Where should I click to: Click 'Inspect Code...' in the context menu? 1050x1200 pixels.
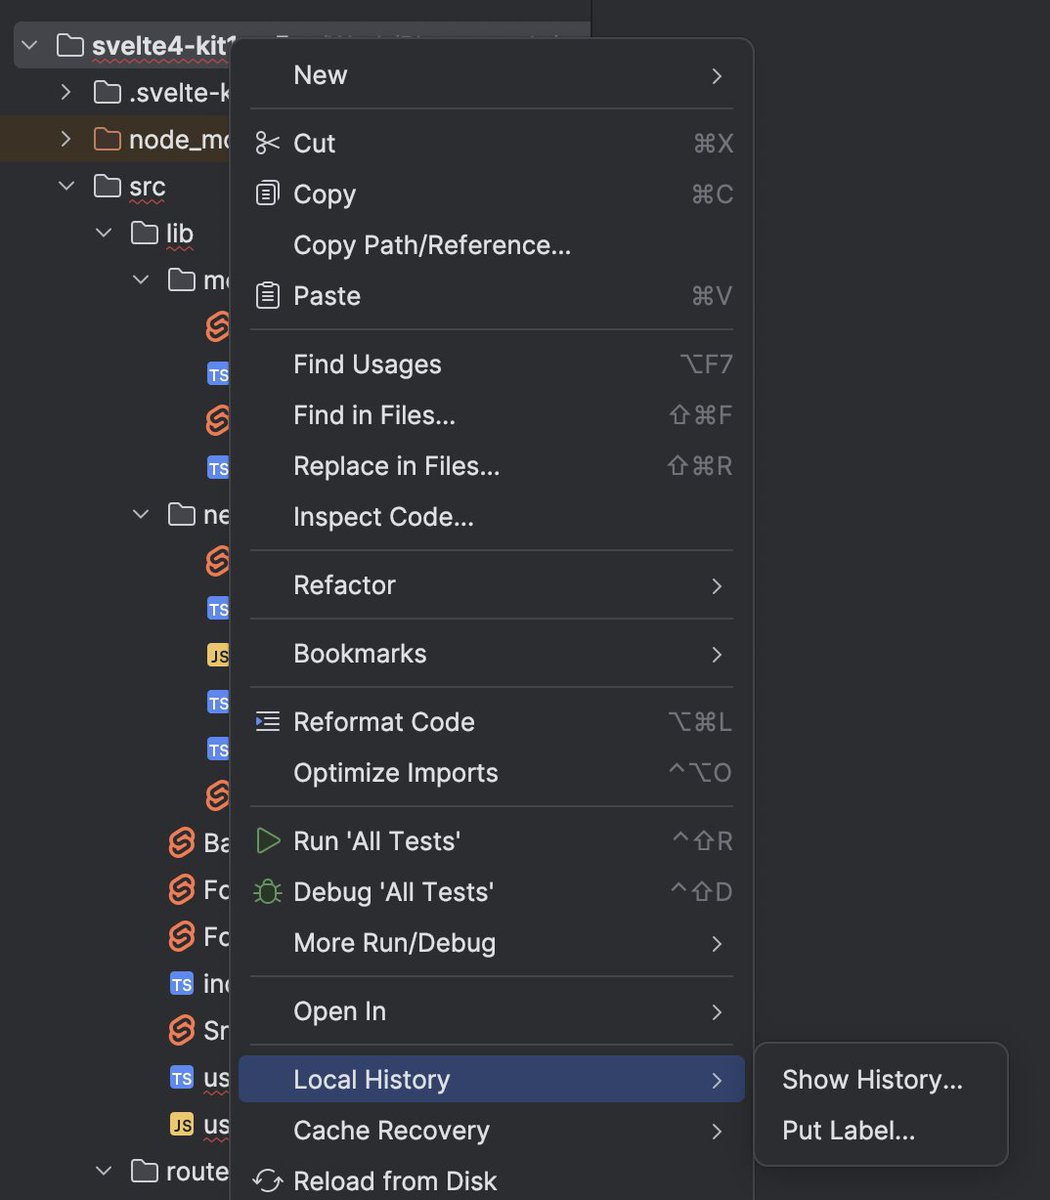[383, 516]
